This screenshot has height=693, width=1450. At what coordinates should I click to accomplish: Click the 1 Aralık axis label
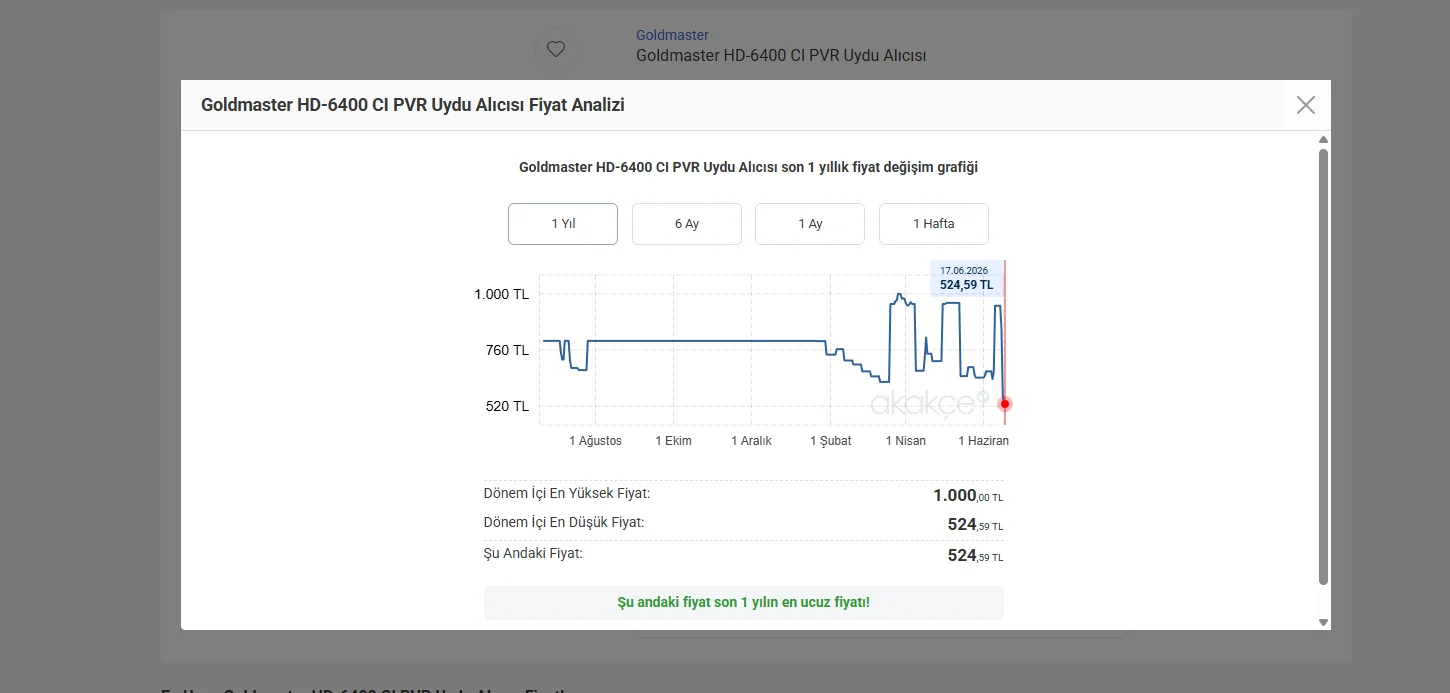click(x=752, y=441)
